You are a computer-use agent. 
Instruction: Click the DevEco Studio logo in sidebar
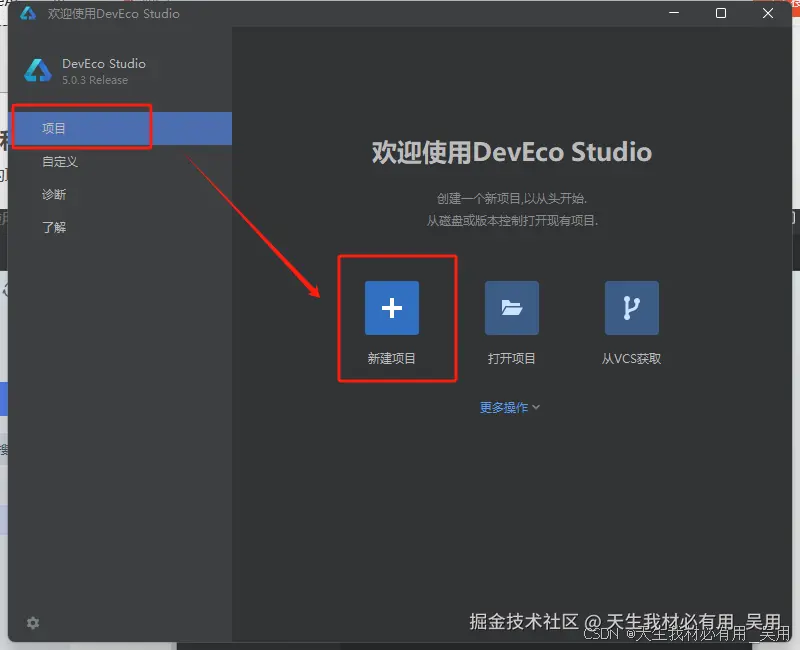pos(38,70)
